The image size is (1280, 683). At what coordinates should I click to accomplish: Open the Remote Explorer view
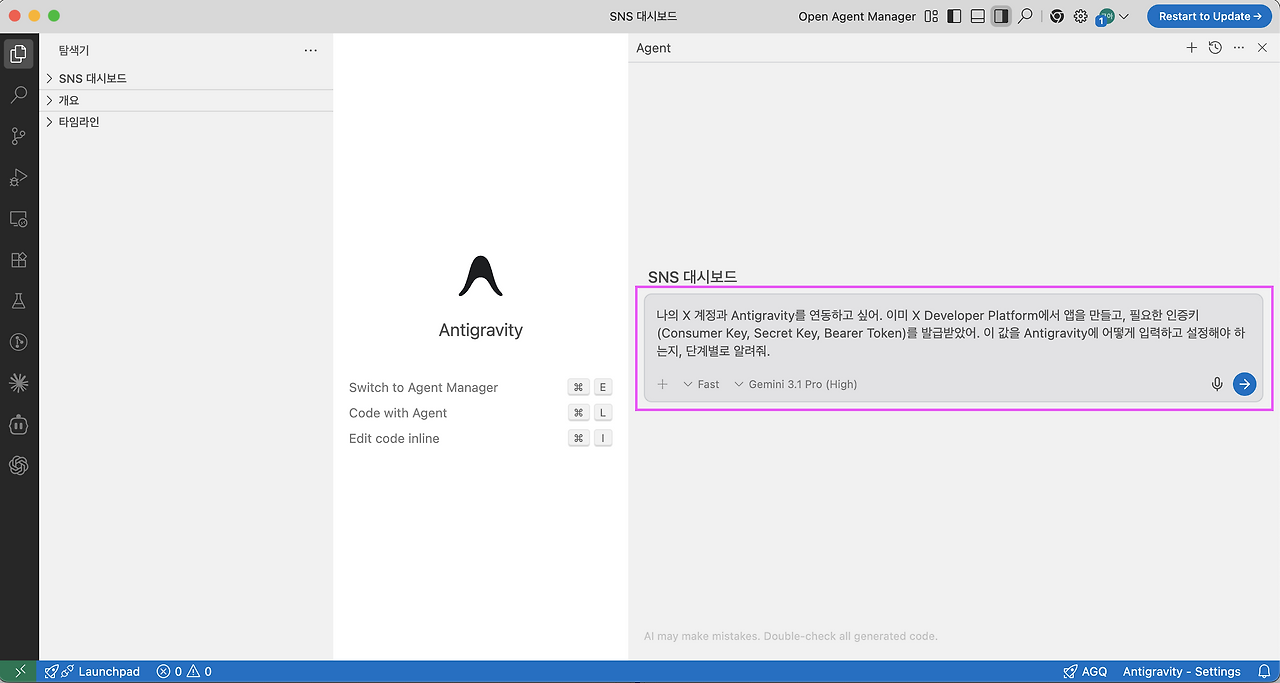[x=18, y=218]
